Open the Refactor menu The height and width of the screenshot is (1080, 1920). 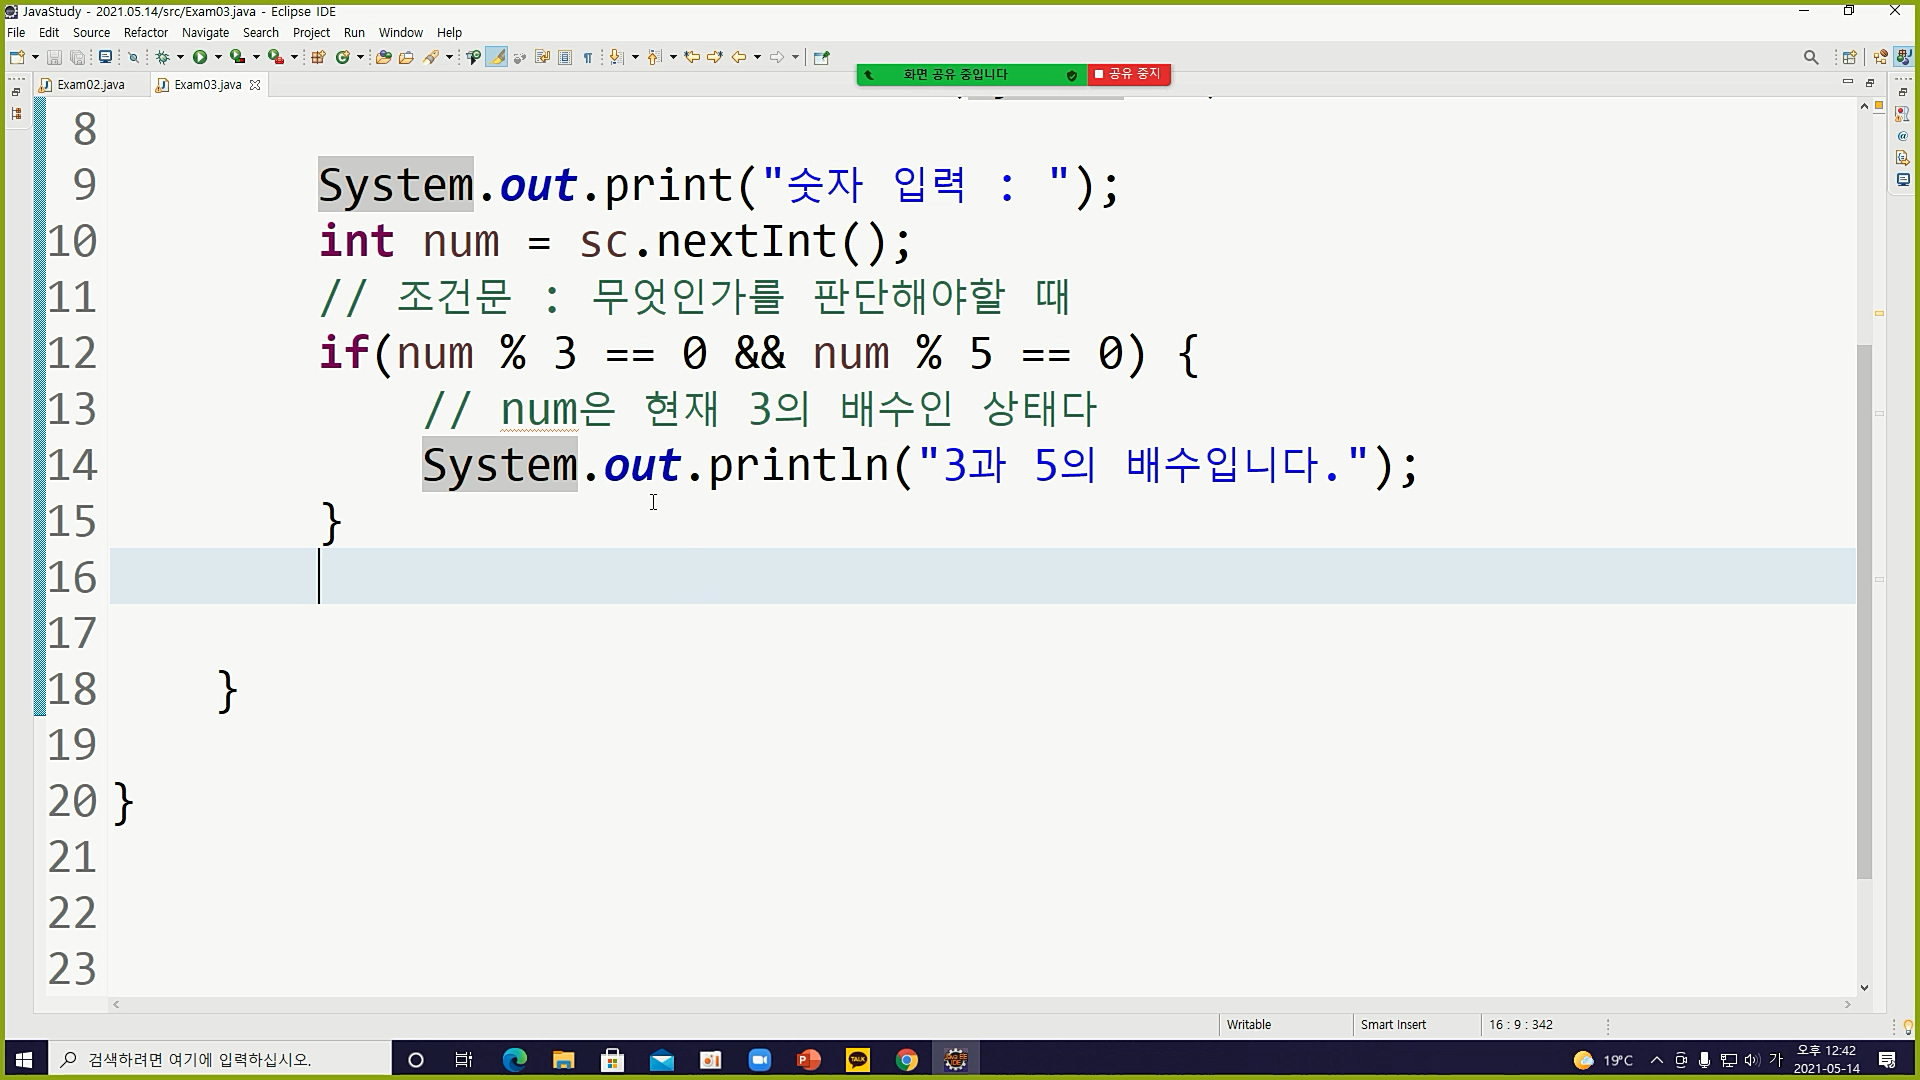click(145, 32)
